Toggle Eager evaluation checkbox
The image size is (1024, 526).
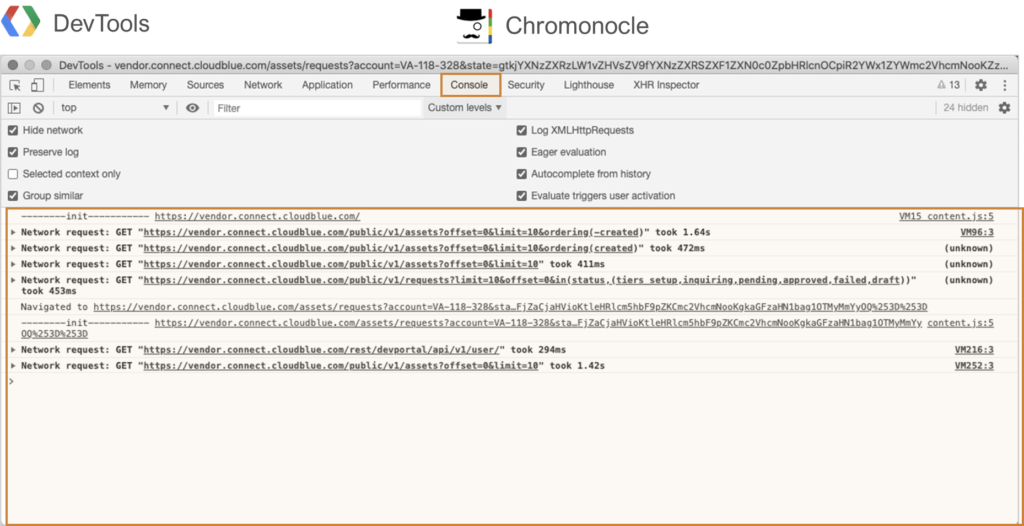521,152
